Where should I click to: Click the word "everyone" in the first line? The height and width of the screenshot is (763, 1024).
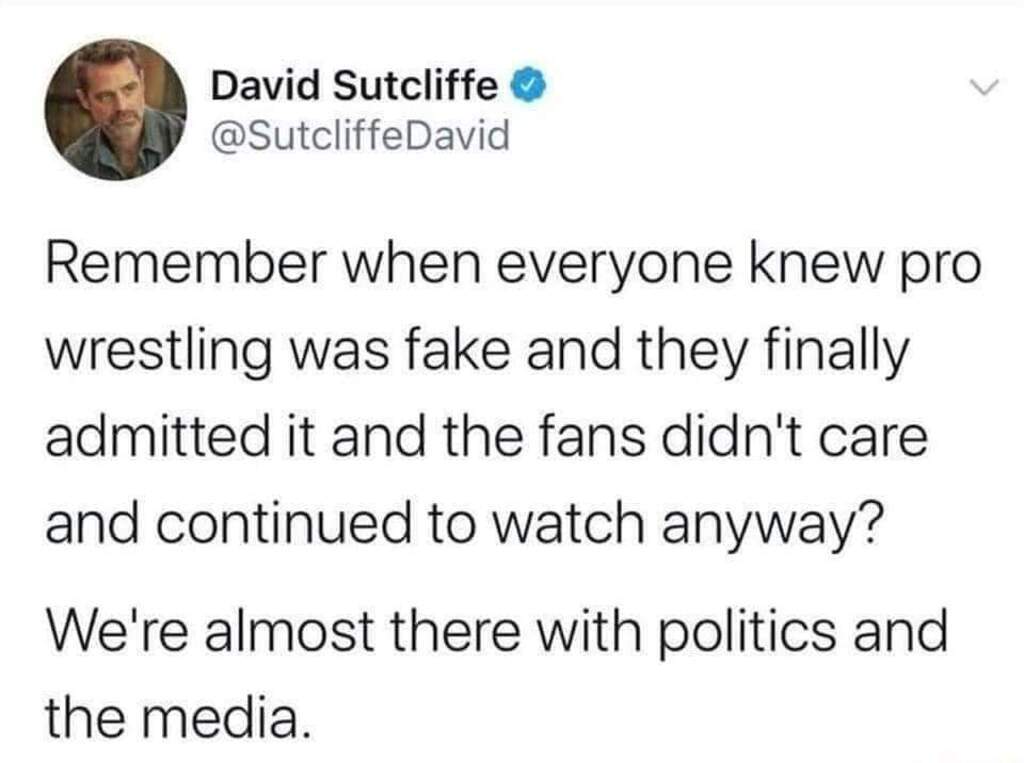point(616,269)
